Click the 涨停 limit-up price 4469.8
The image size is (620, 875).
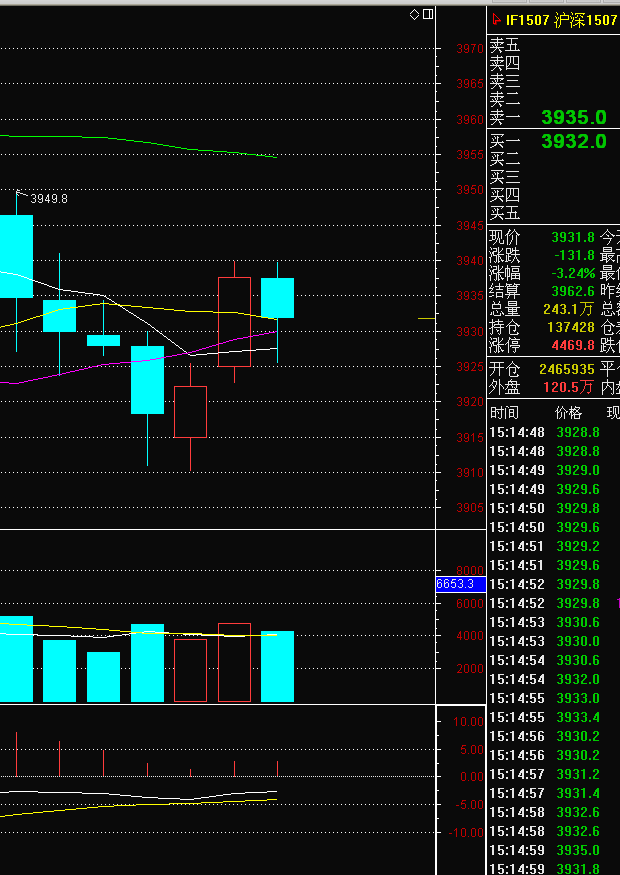click(571, 345)
